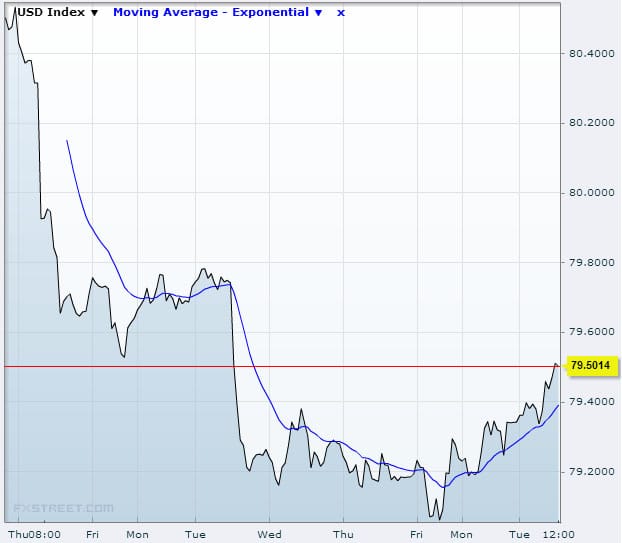Click the 79.8000 price axis label
The height and width of the screenshot is (543, 622).
pyautogui.click(x=591, y=263)
